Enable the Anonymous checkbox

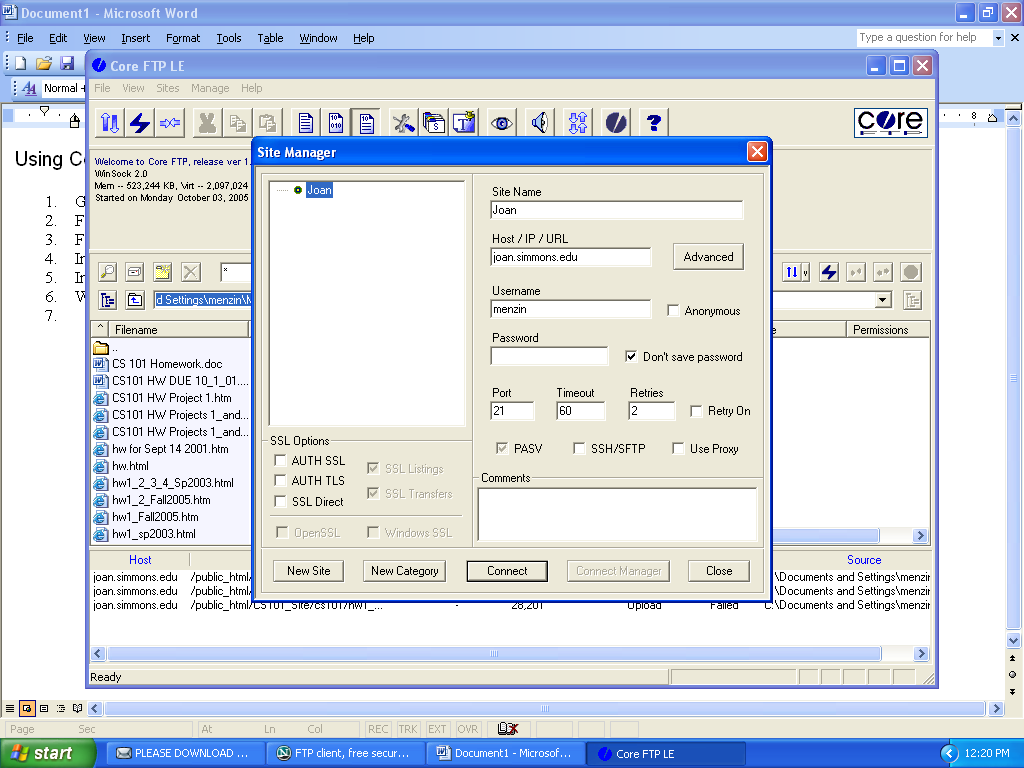point(674,311)
